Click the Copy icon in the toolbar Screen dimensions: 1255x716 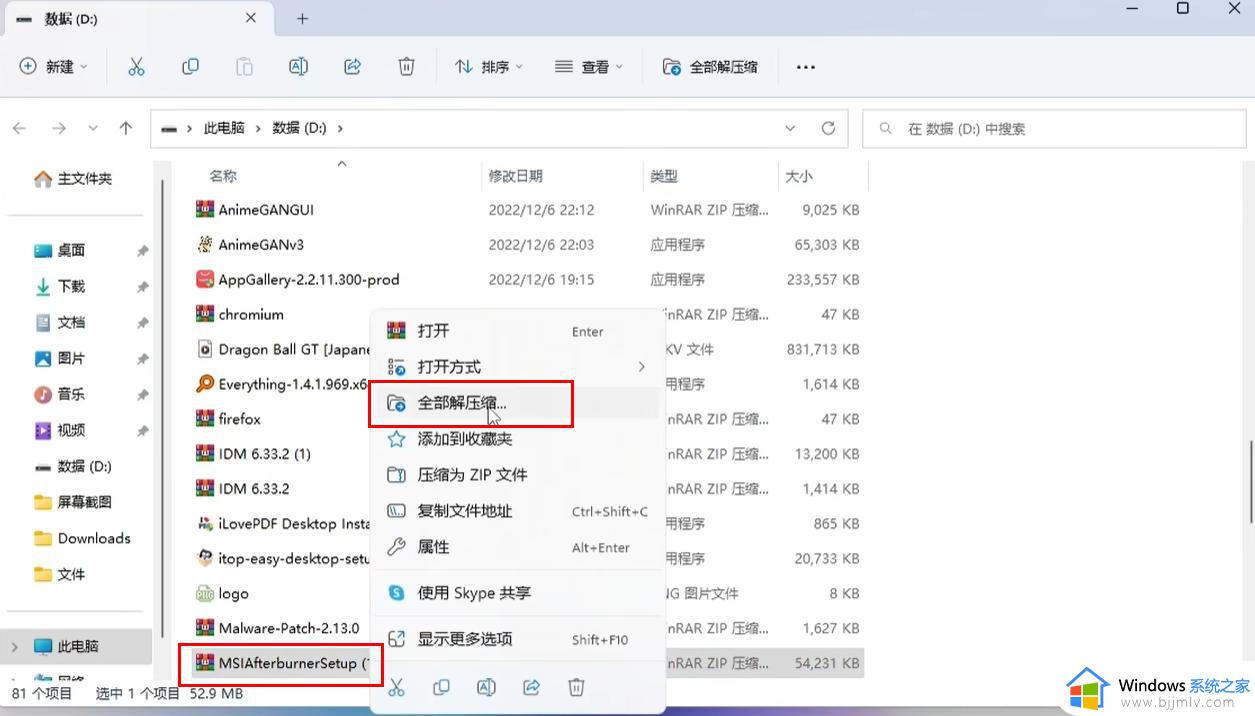[x=190, y=67]
